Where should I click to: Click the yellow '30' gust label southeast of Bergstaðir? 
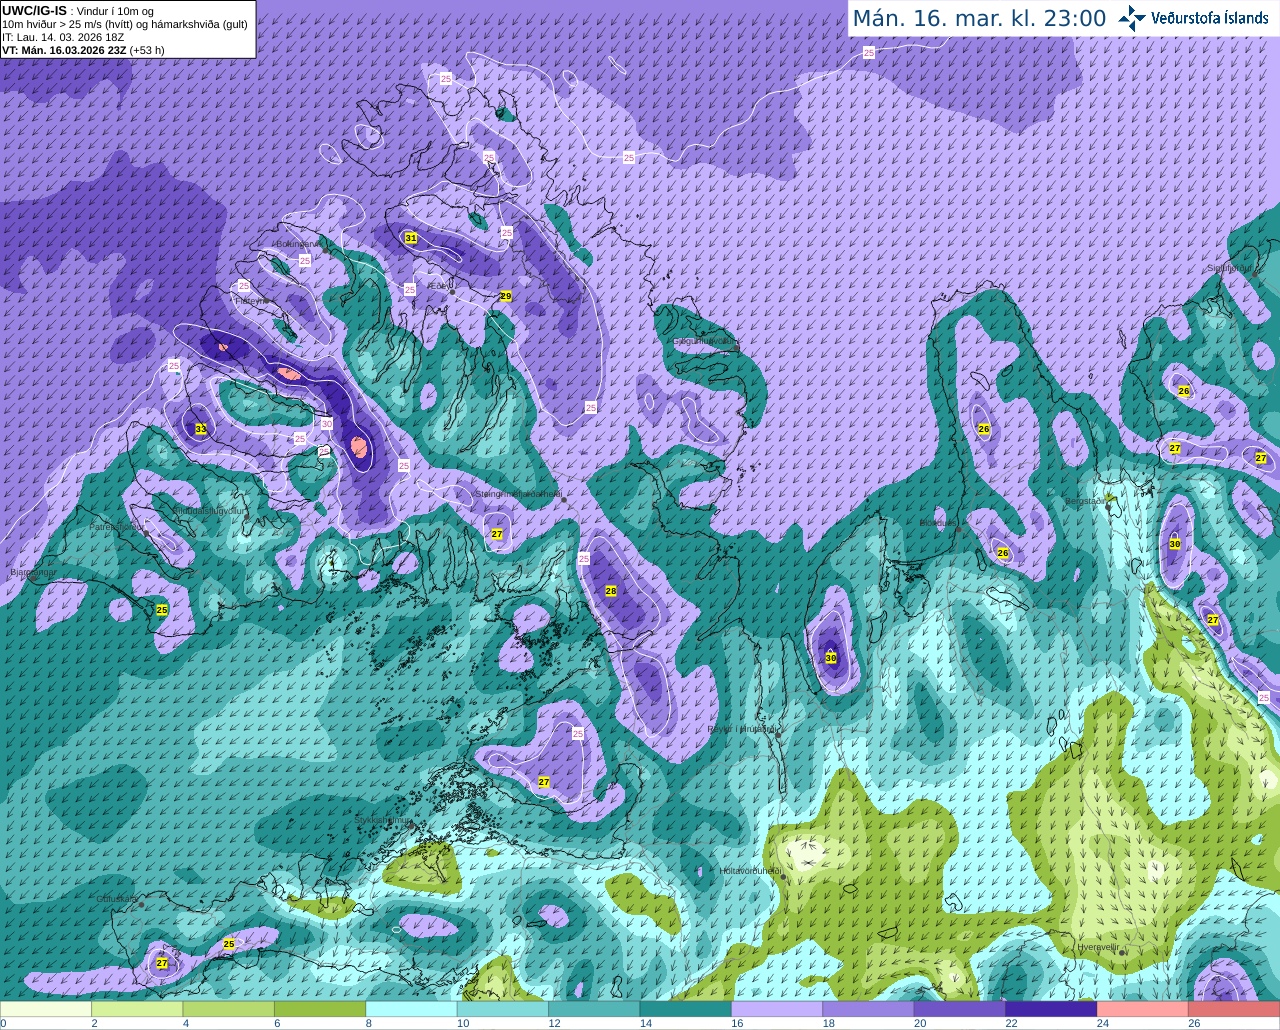pyautogui.click(x=1175, y=544)
